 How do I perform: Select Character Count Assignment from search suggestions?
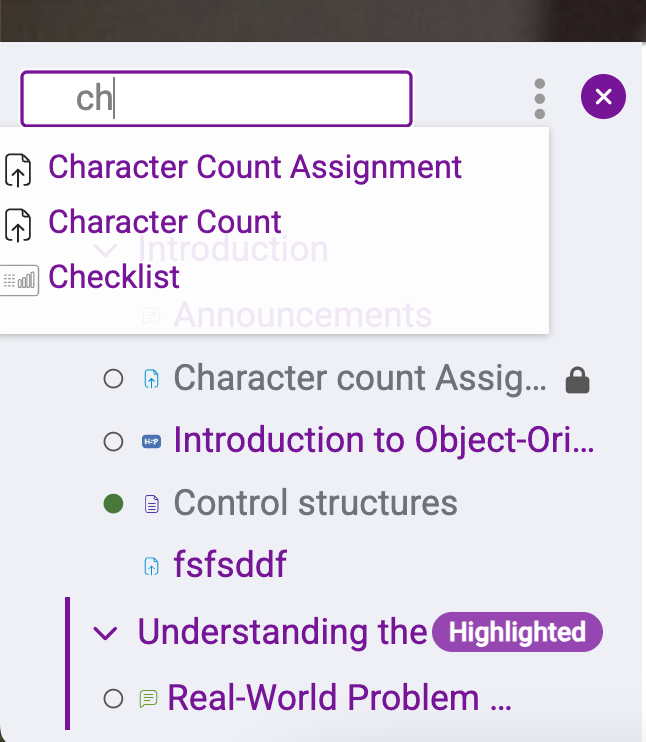(255, 168)
